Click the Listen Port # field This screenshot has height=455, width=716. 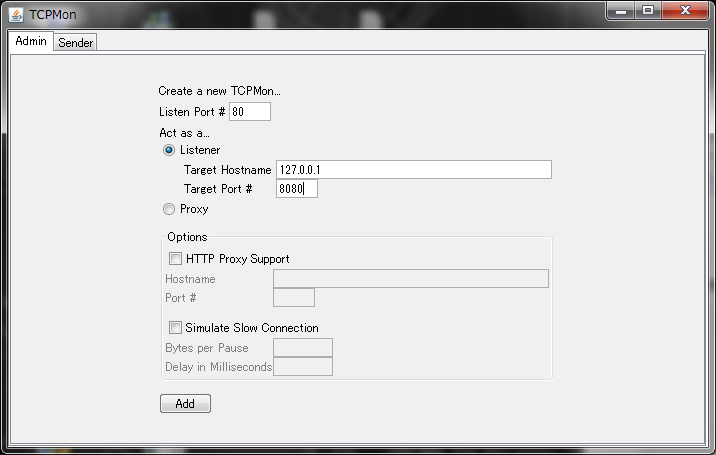pyautogui.click(x=250, y=112)
